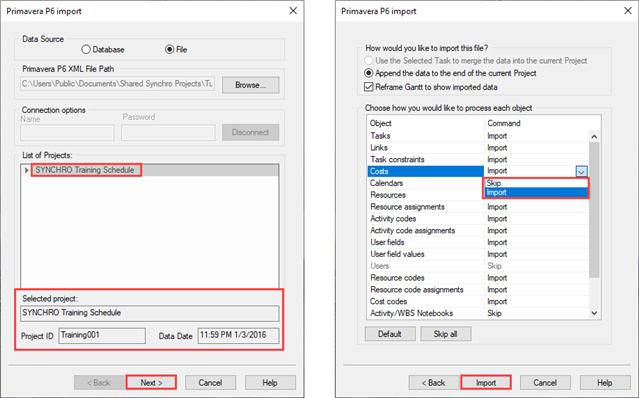Click the connection Name input field
639x398 pixels.
tap(67, 133)
